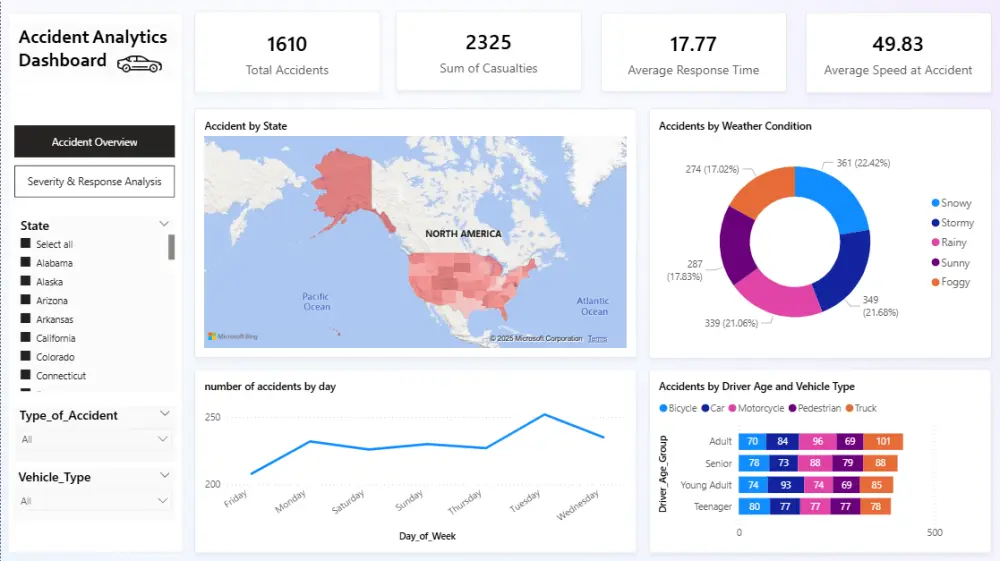The image size is (1000, 561).
Task: Click the Senior Pedestrian bar 79
Action: coord(848,463)
